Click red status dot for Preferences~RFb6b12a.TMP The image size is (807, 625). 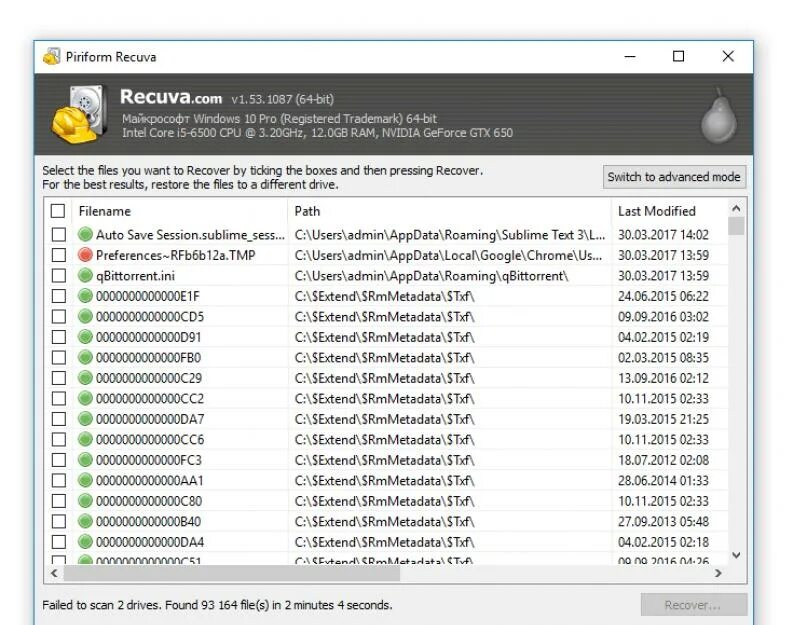(85, 255)
